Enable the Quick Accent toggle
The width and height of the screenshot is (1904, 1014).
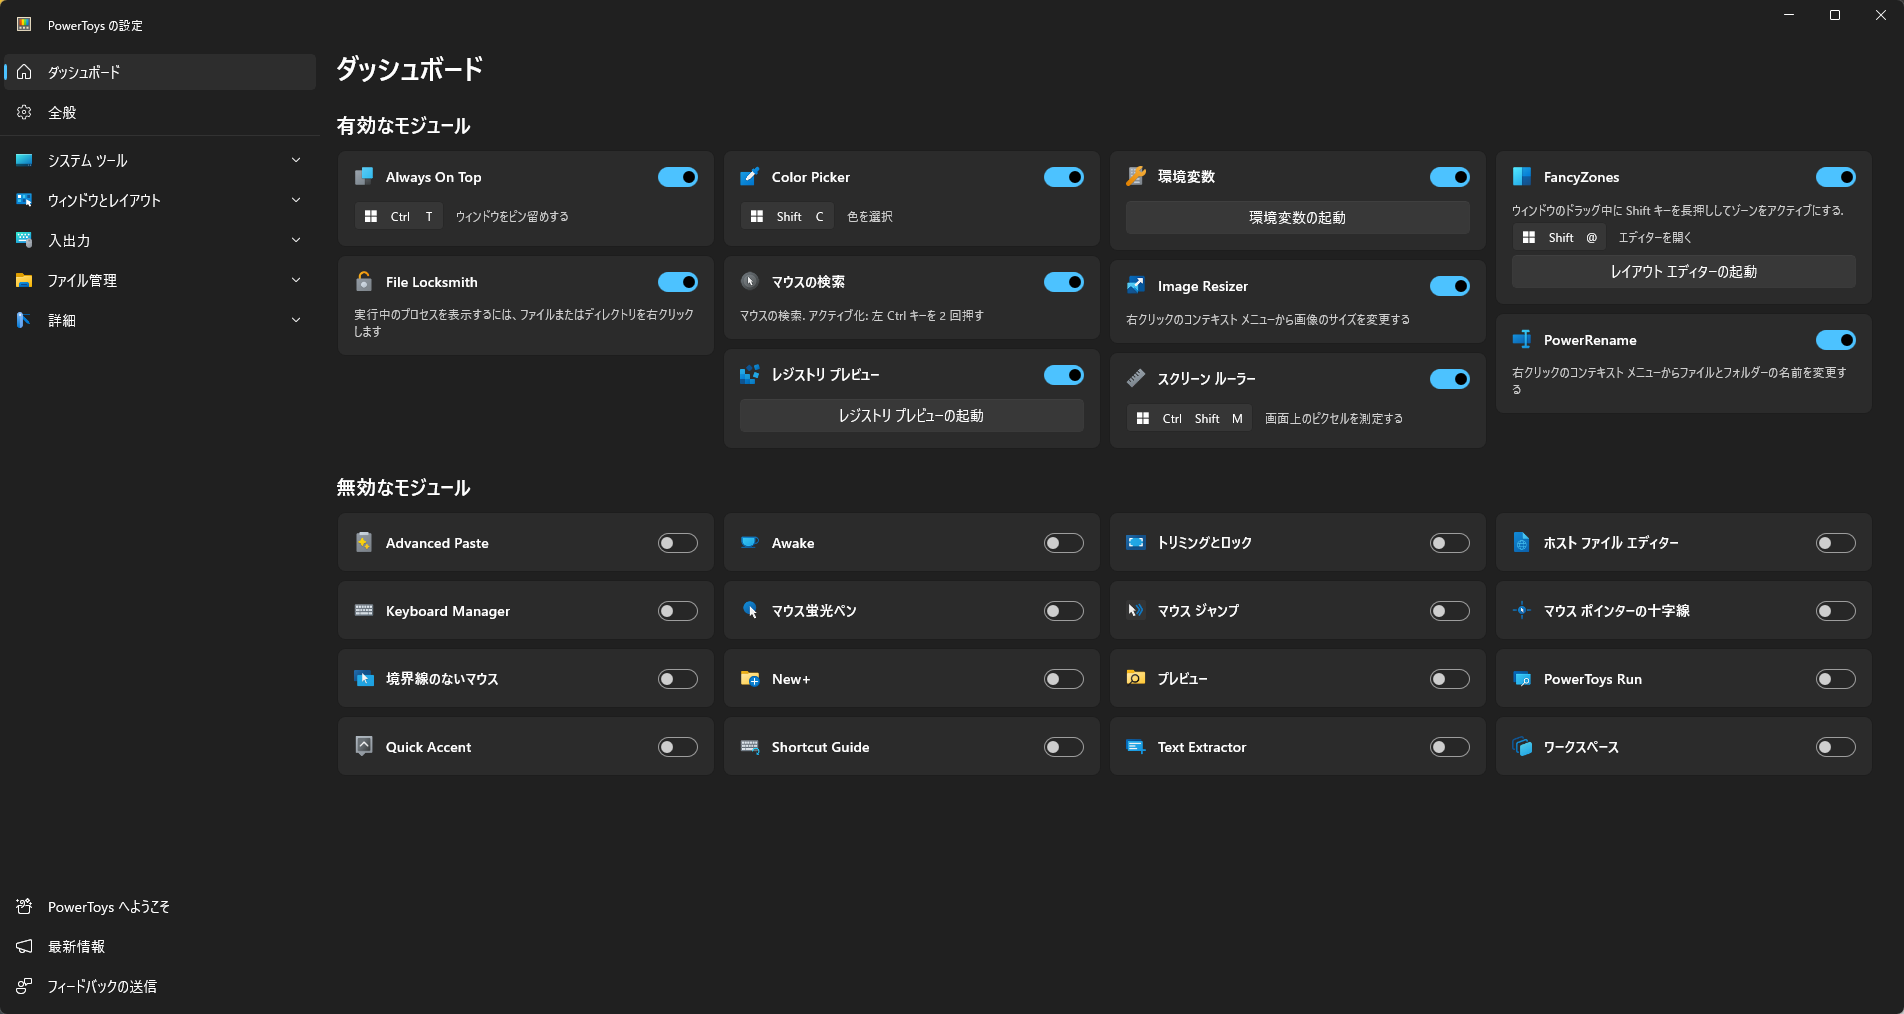coord(678,747)
